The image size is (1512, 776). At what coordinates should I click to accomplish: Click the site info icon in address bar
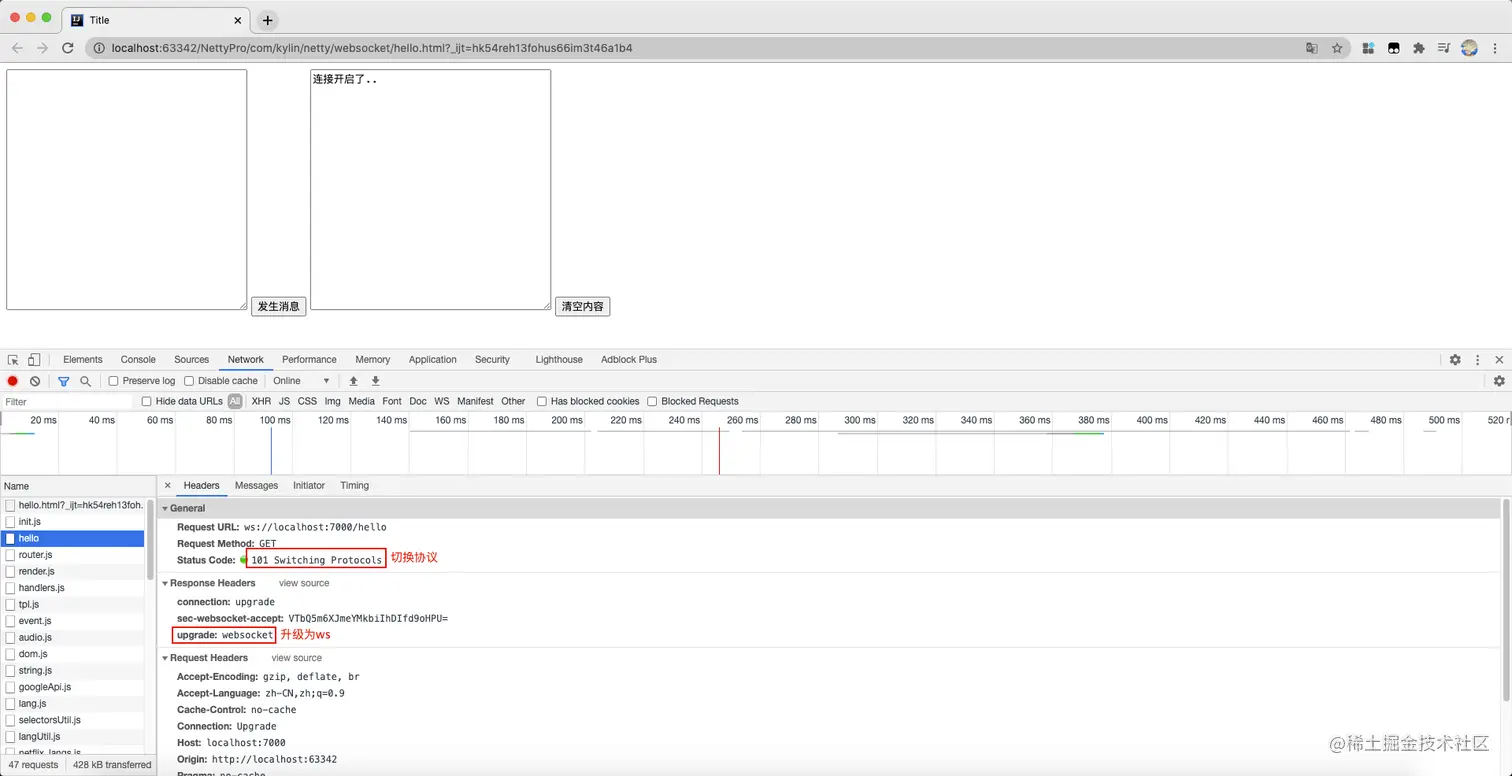tap(98, 48)
